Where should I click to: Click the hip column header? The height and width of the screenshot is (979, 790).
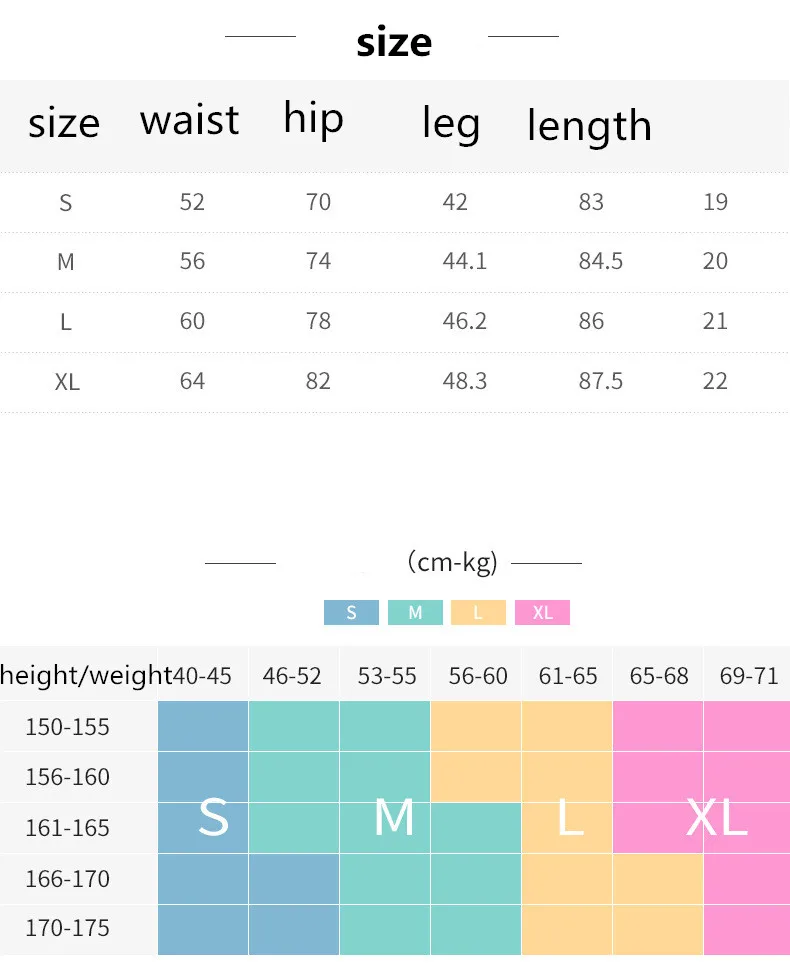(313, 118)
